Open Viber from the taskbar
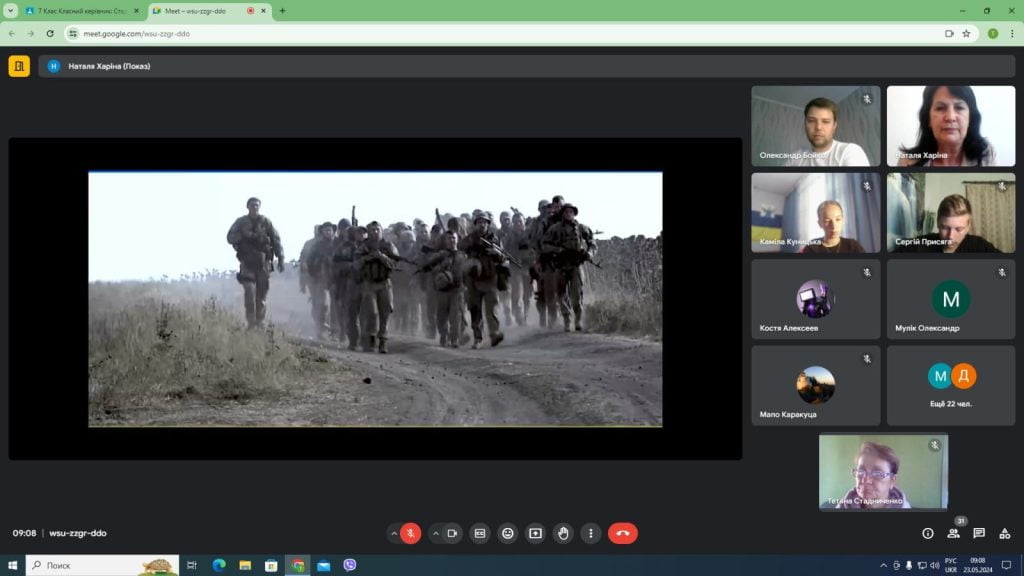The width and height of the screenshot is (1024, 576). point(350,566)
